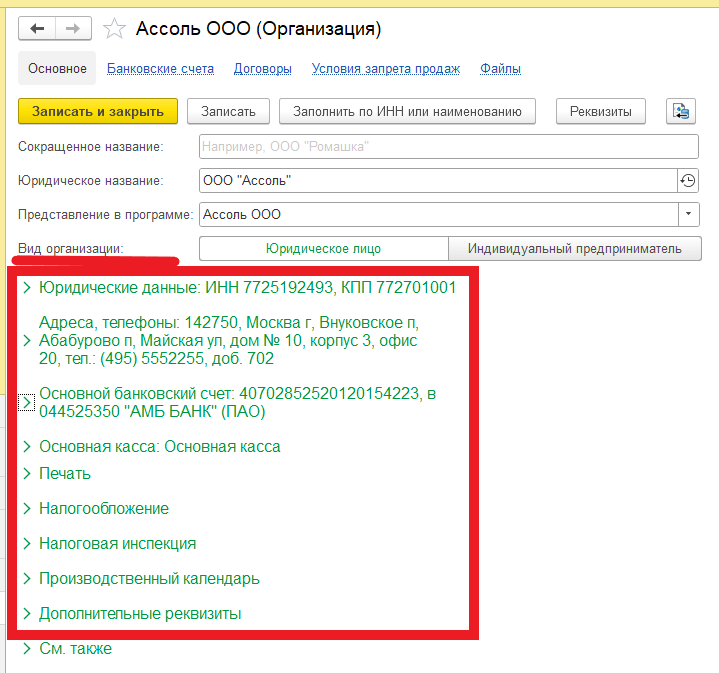Image resolution: width=719 pixels, height=673 pixels.
Task: Click the forward navigation arrow
Action: [73, 28]
